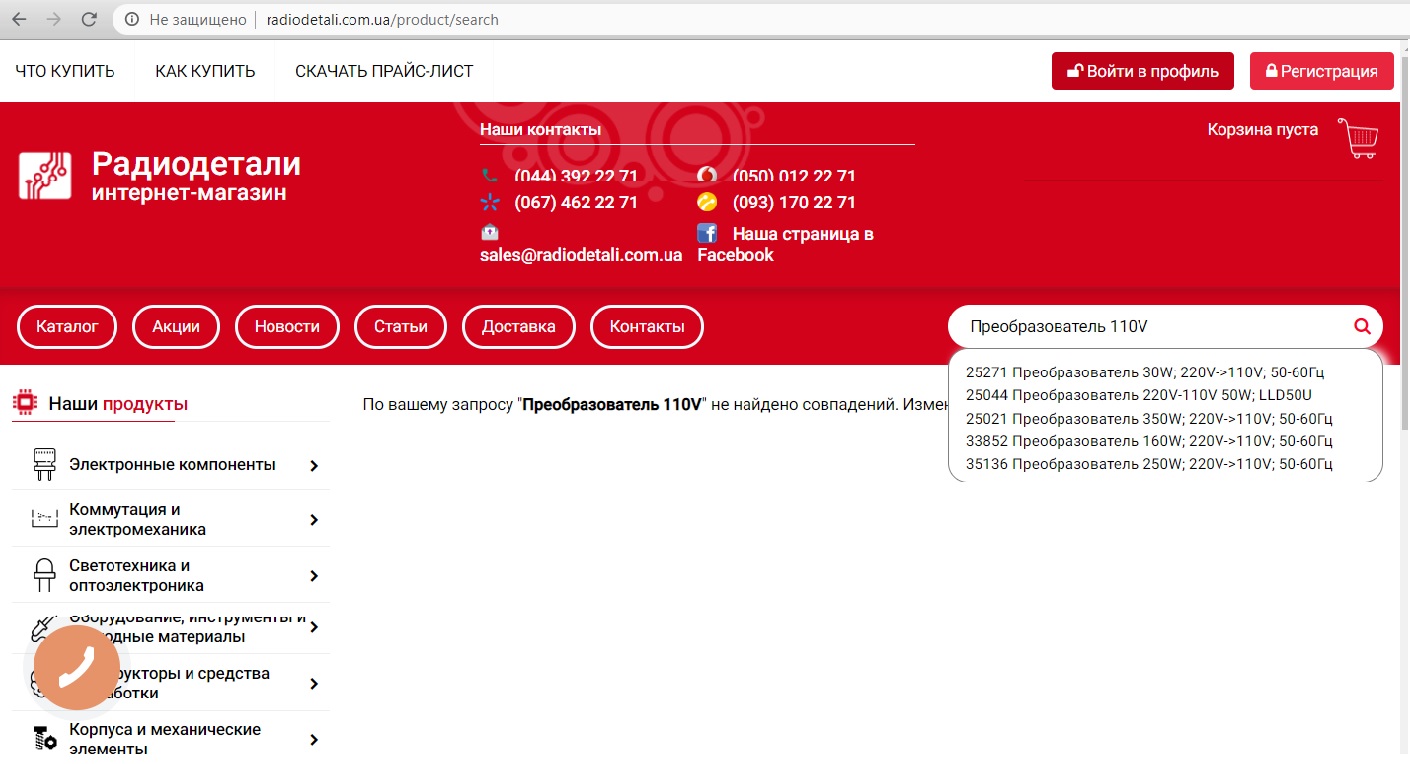Image resolution: width=1410 pixels, height=764 pixels.
Task: Open the Доставка page
Action: point(518,327)
